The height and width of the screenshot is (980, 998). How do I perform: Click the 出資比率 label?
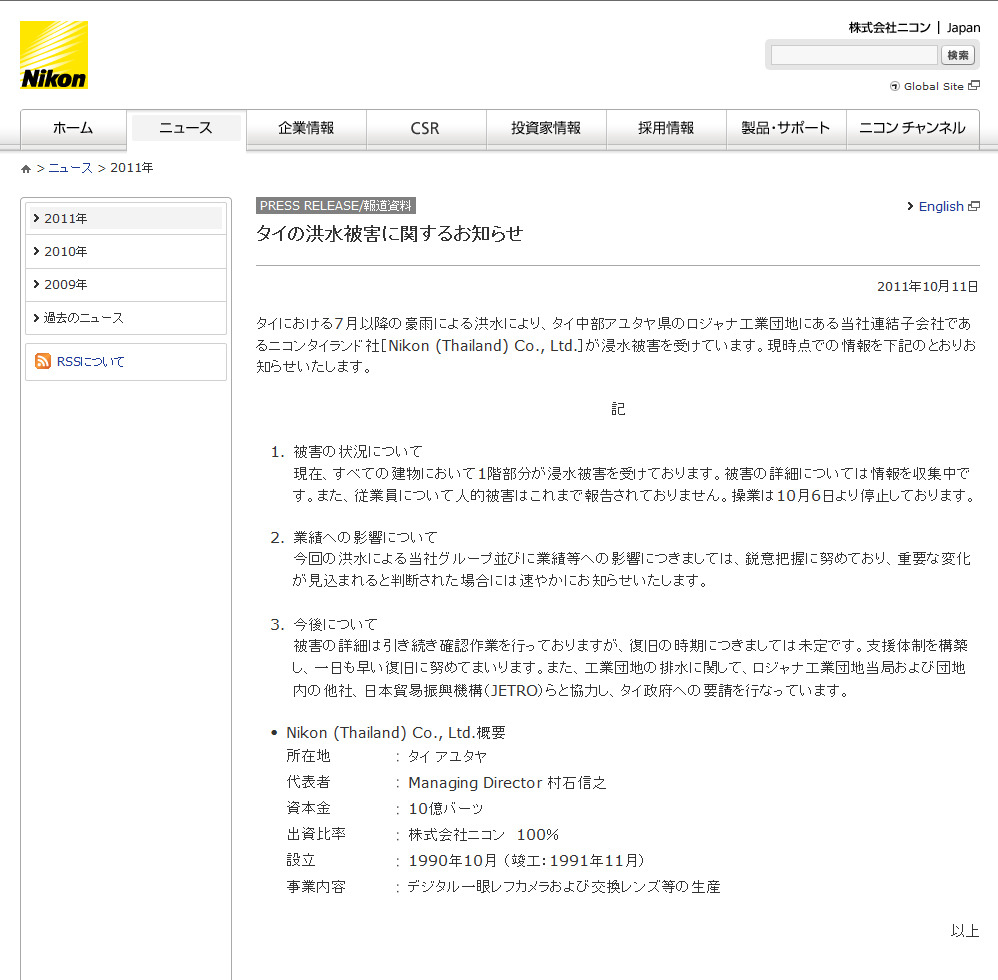coord(316,834)
